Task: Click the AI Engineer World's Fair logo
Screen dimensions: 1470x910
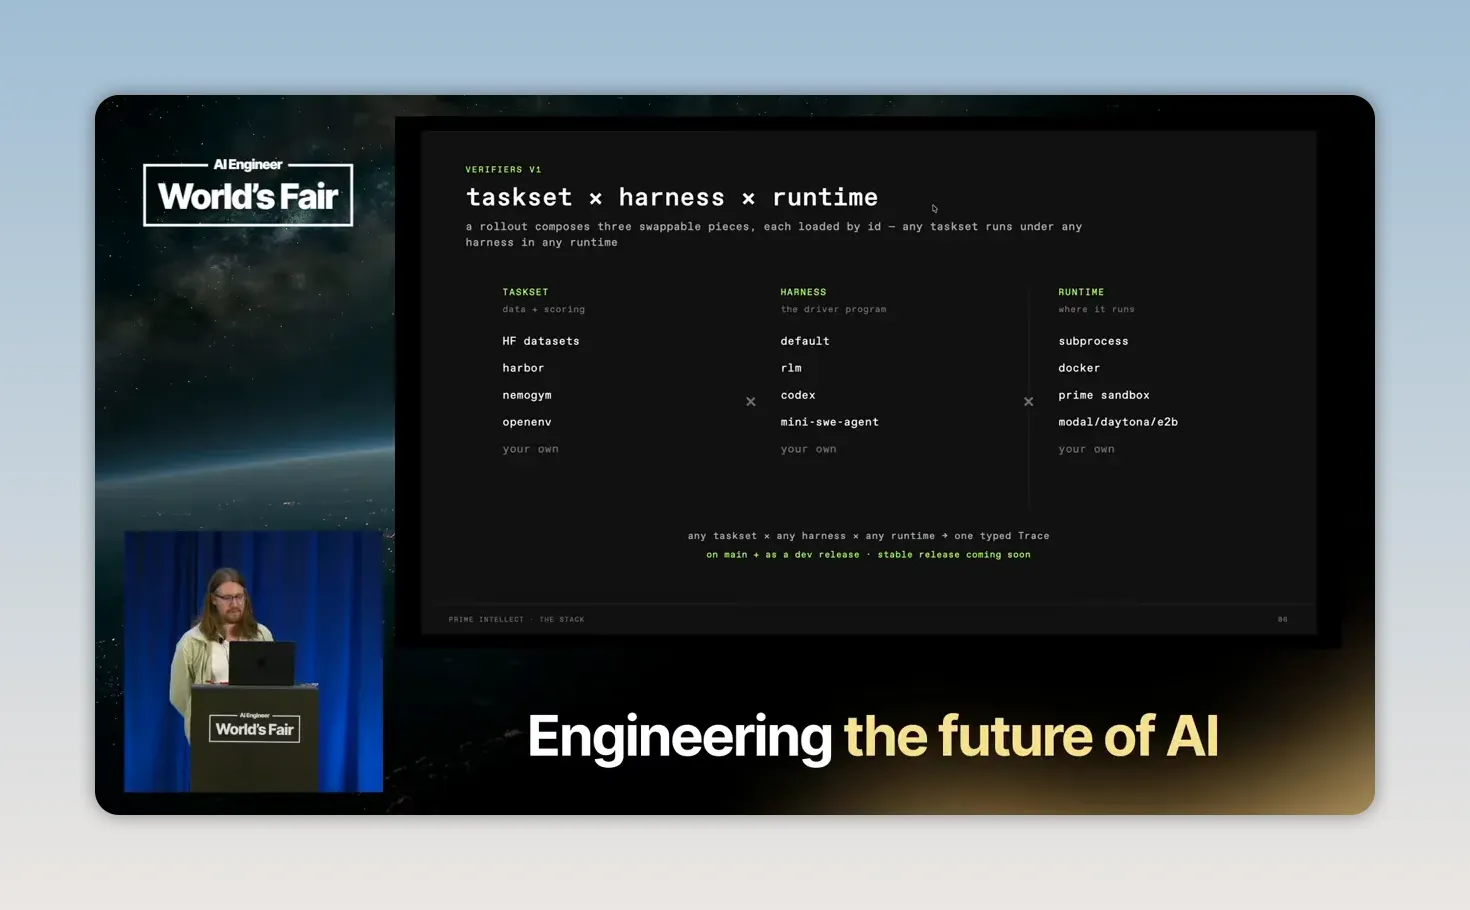Action: coord(248,192)
